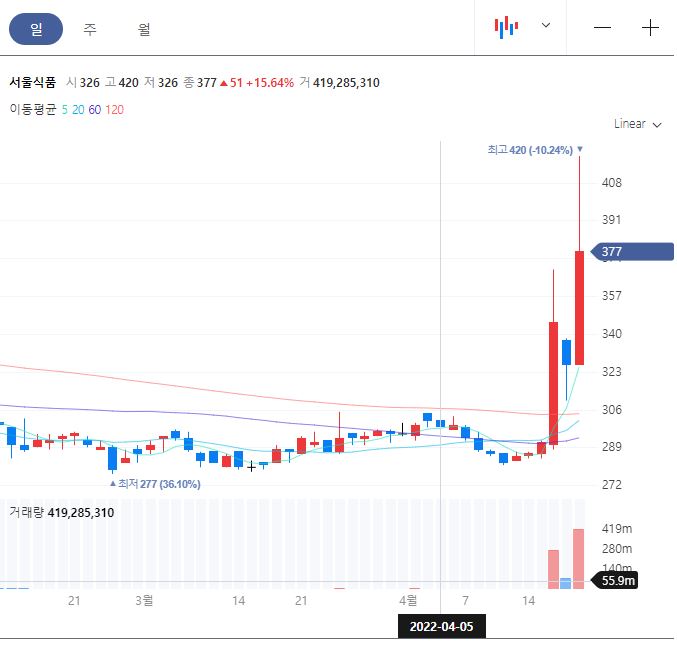
Task: Click the +15.64% change value
Action: click(270, 82)
